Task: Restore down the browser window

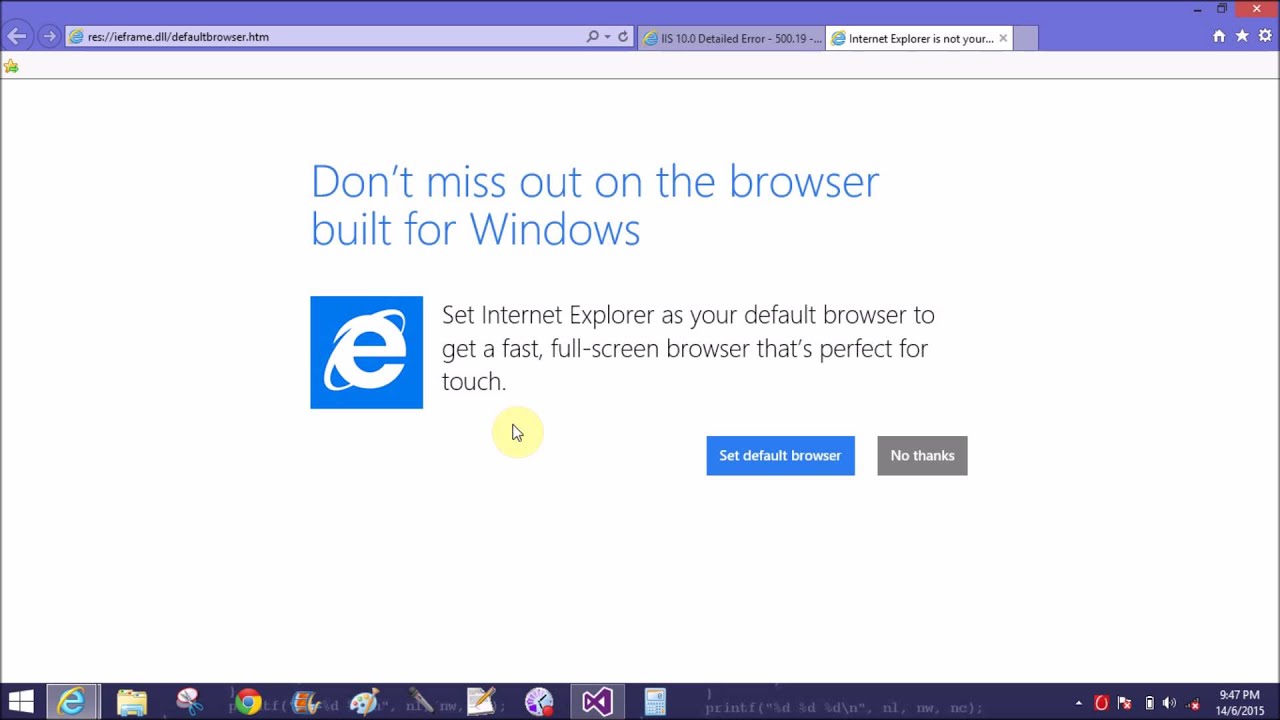Action: coord(1222,9)
